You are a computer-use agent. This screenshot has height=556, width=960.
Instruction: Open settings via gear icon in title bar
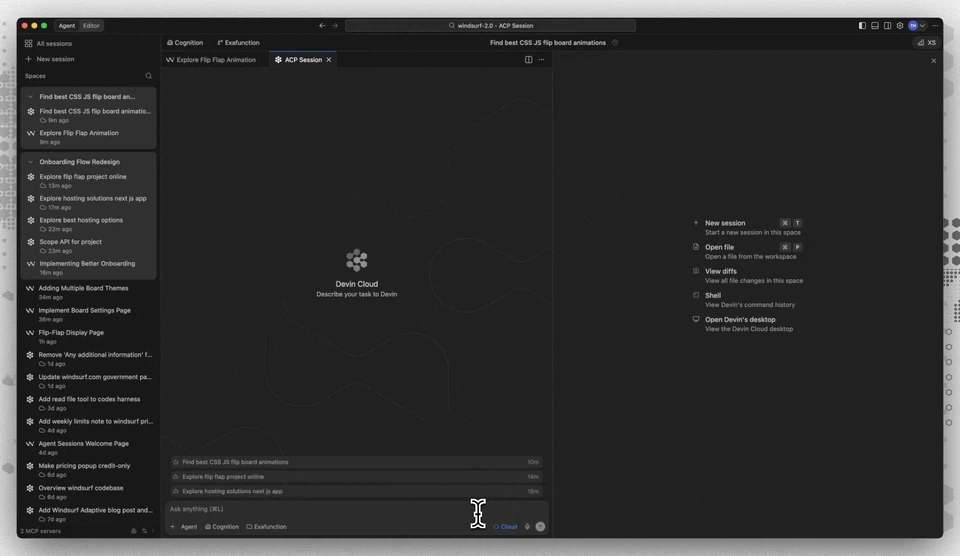click(900, 26)
